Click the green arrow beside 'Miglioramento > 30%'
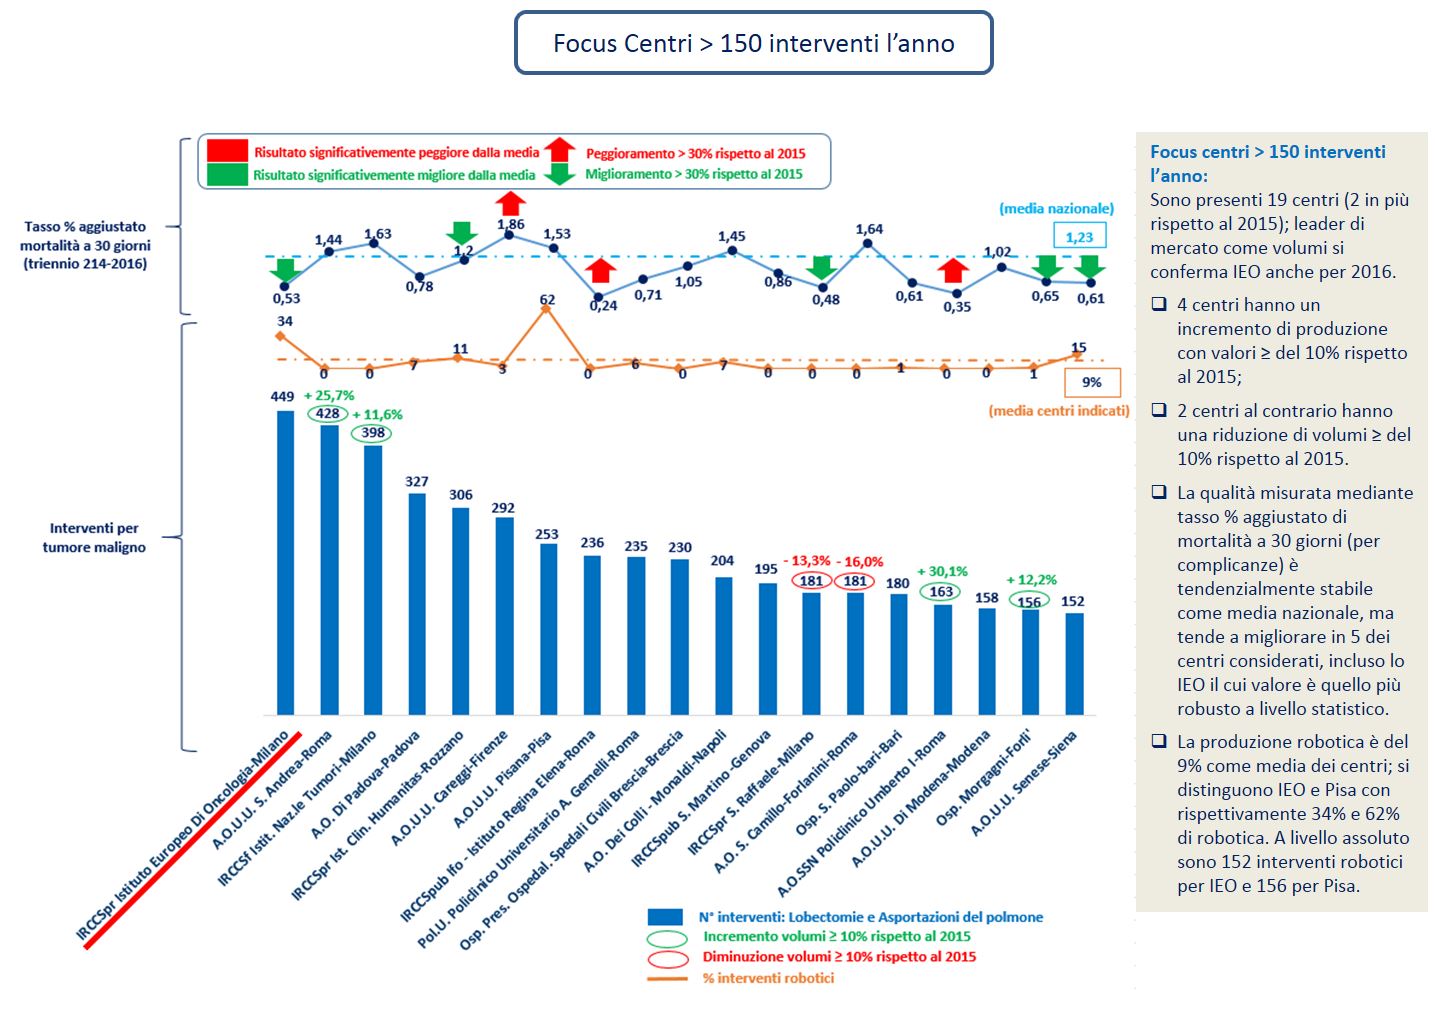The image size is (1435, 1026). [x=560, y=174]
